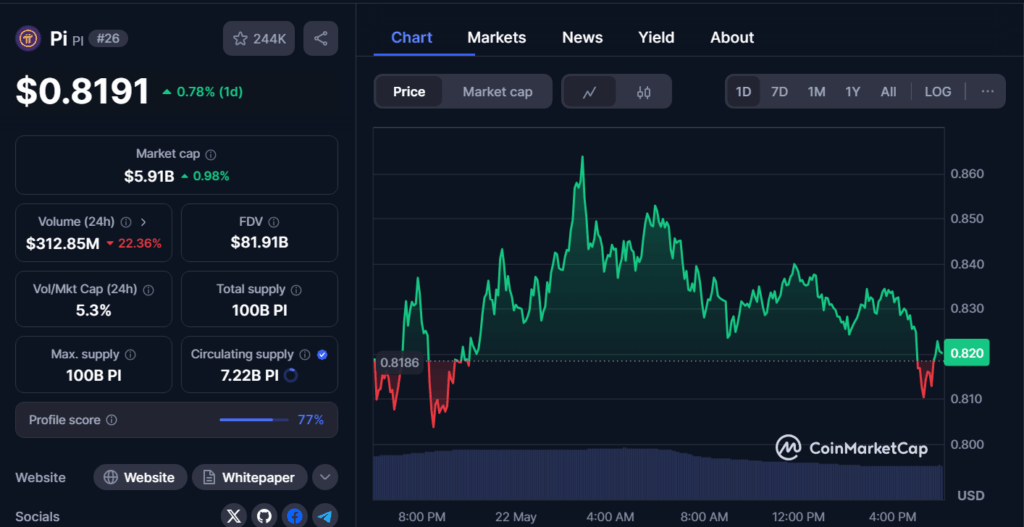This screenshot has height=527, width=1024.
Task: Open the GitHub social icon
Action: click(264, 517)
